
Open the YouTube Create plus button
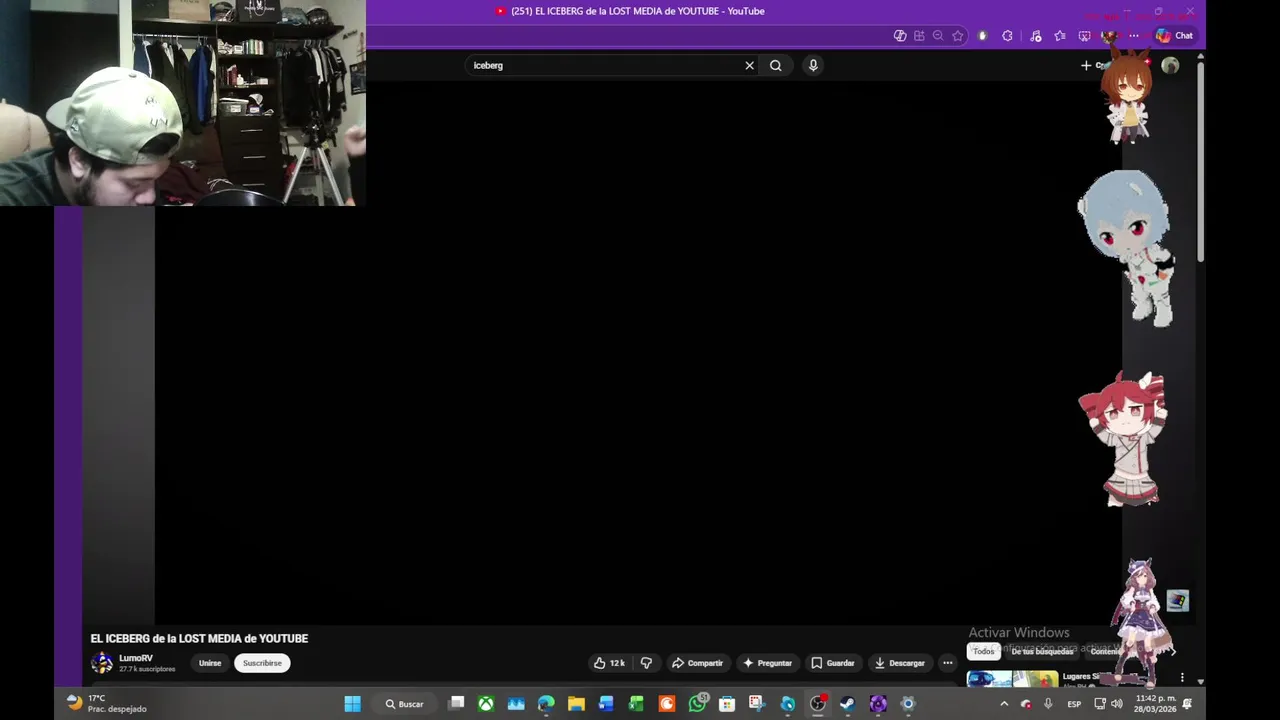[x=1094, y=65]
